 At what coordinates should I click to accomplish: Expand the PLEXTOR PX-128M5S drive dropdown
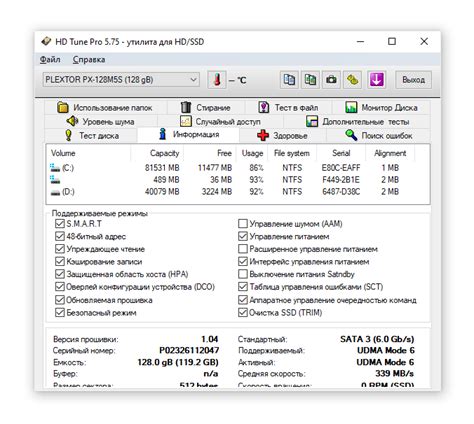121,80
